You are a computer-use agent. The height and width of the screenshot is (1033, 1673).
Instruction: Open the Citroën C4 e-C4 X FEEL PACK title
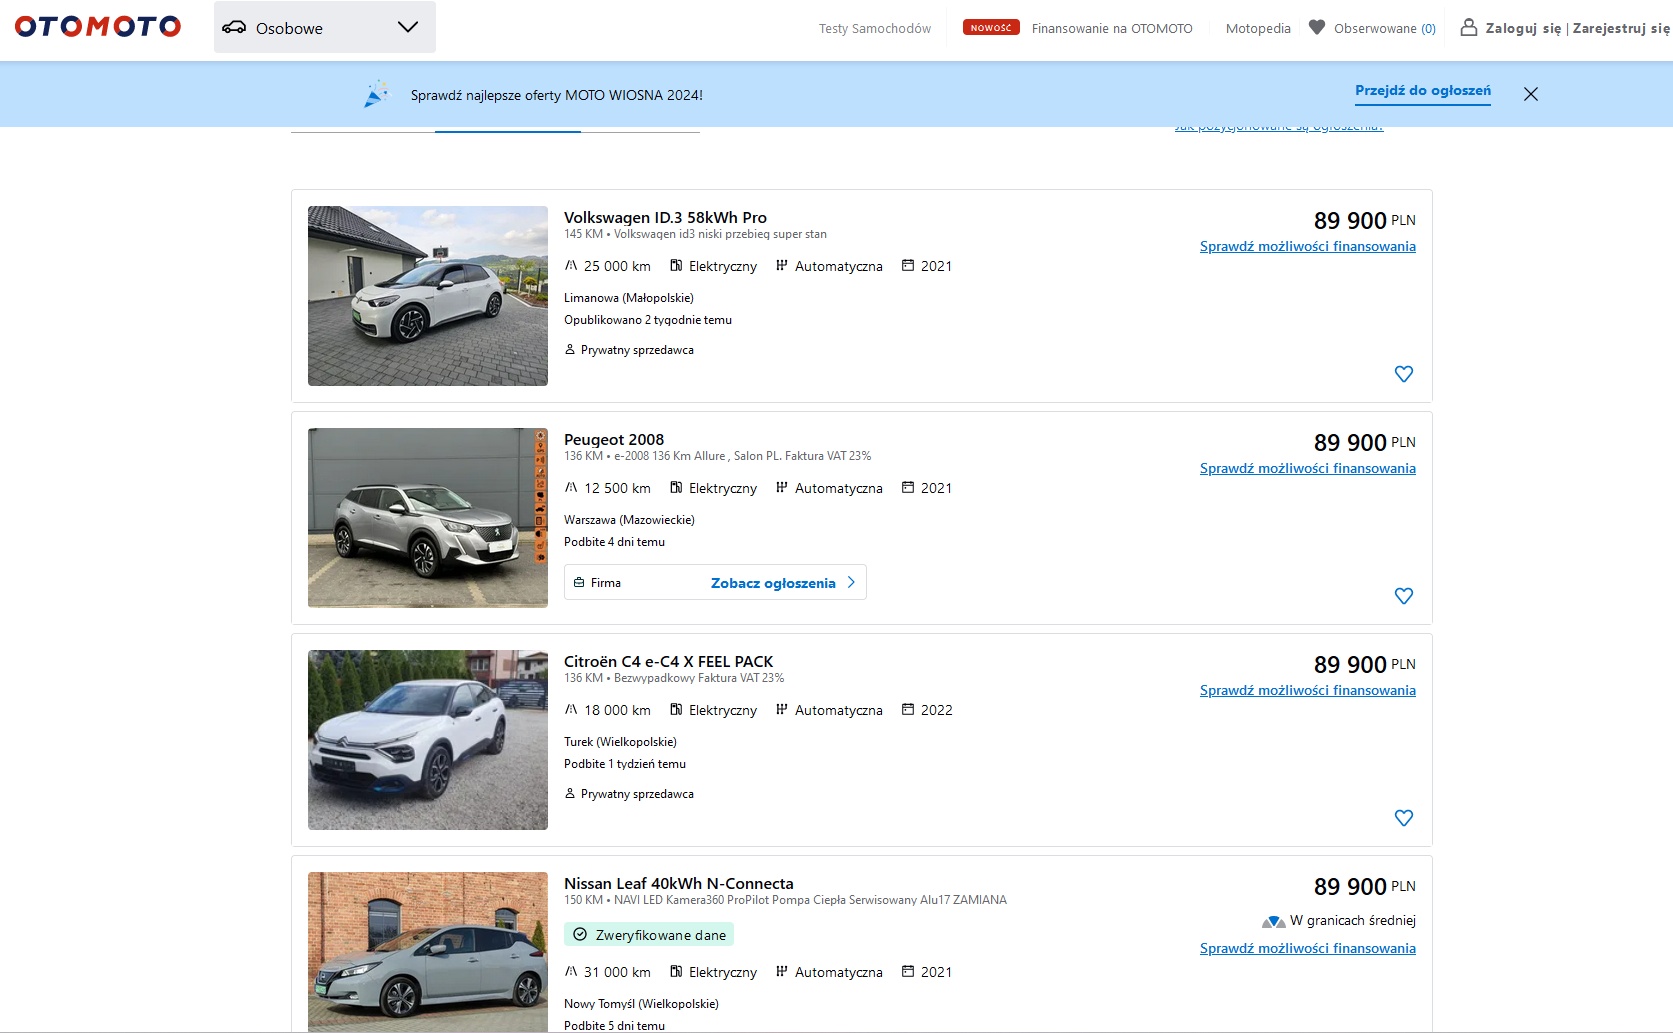tap(668, 661)
